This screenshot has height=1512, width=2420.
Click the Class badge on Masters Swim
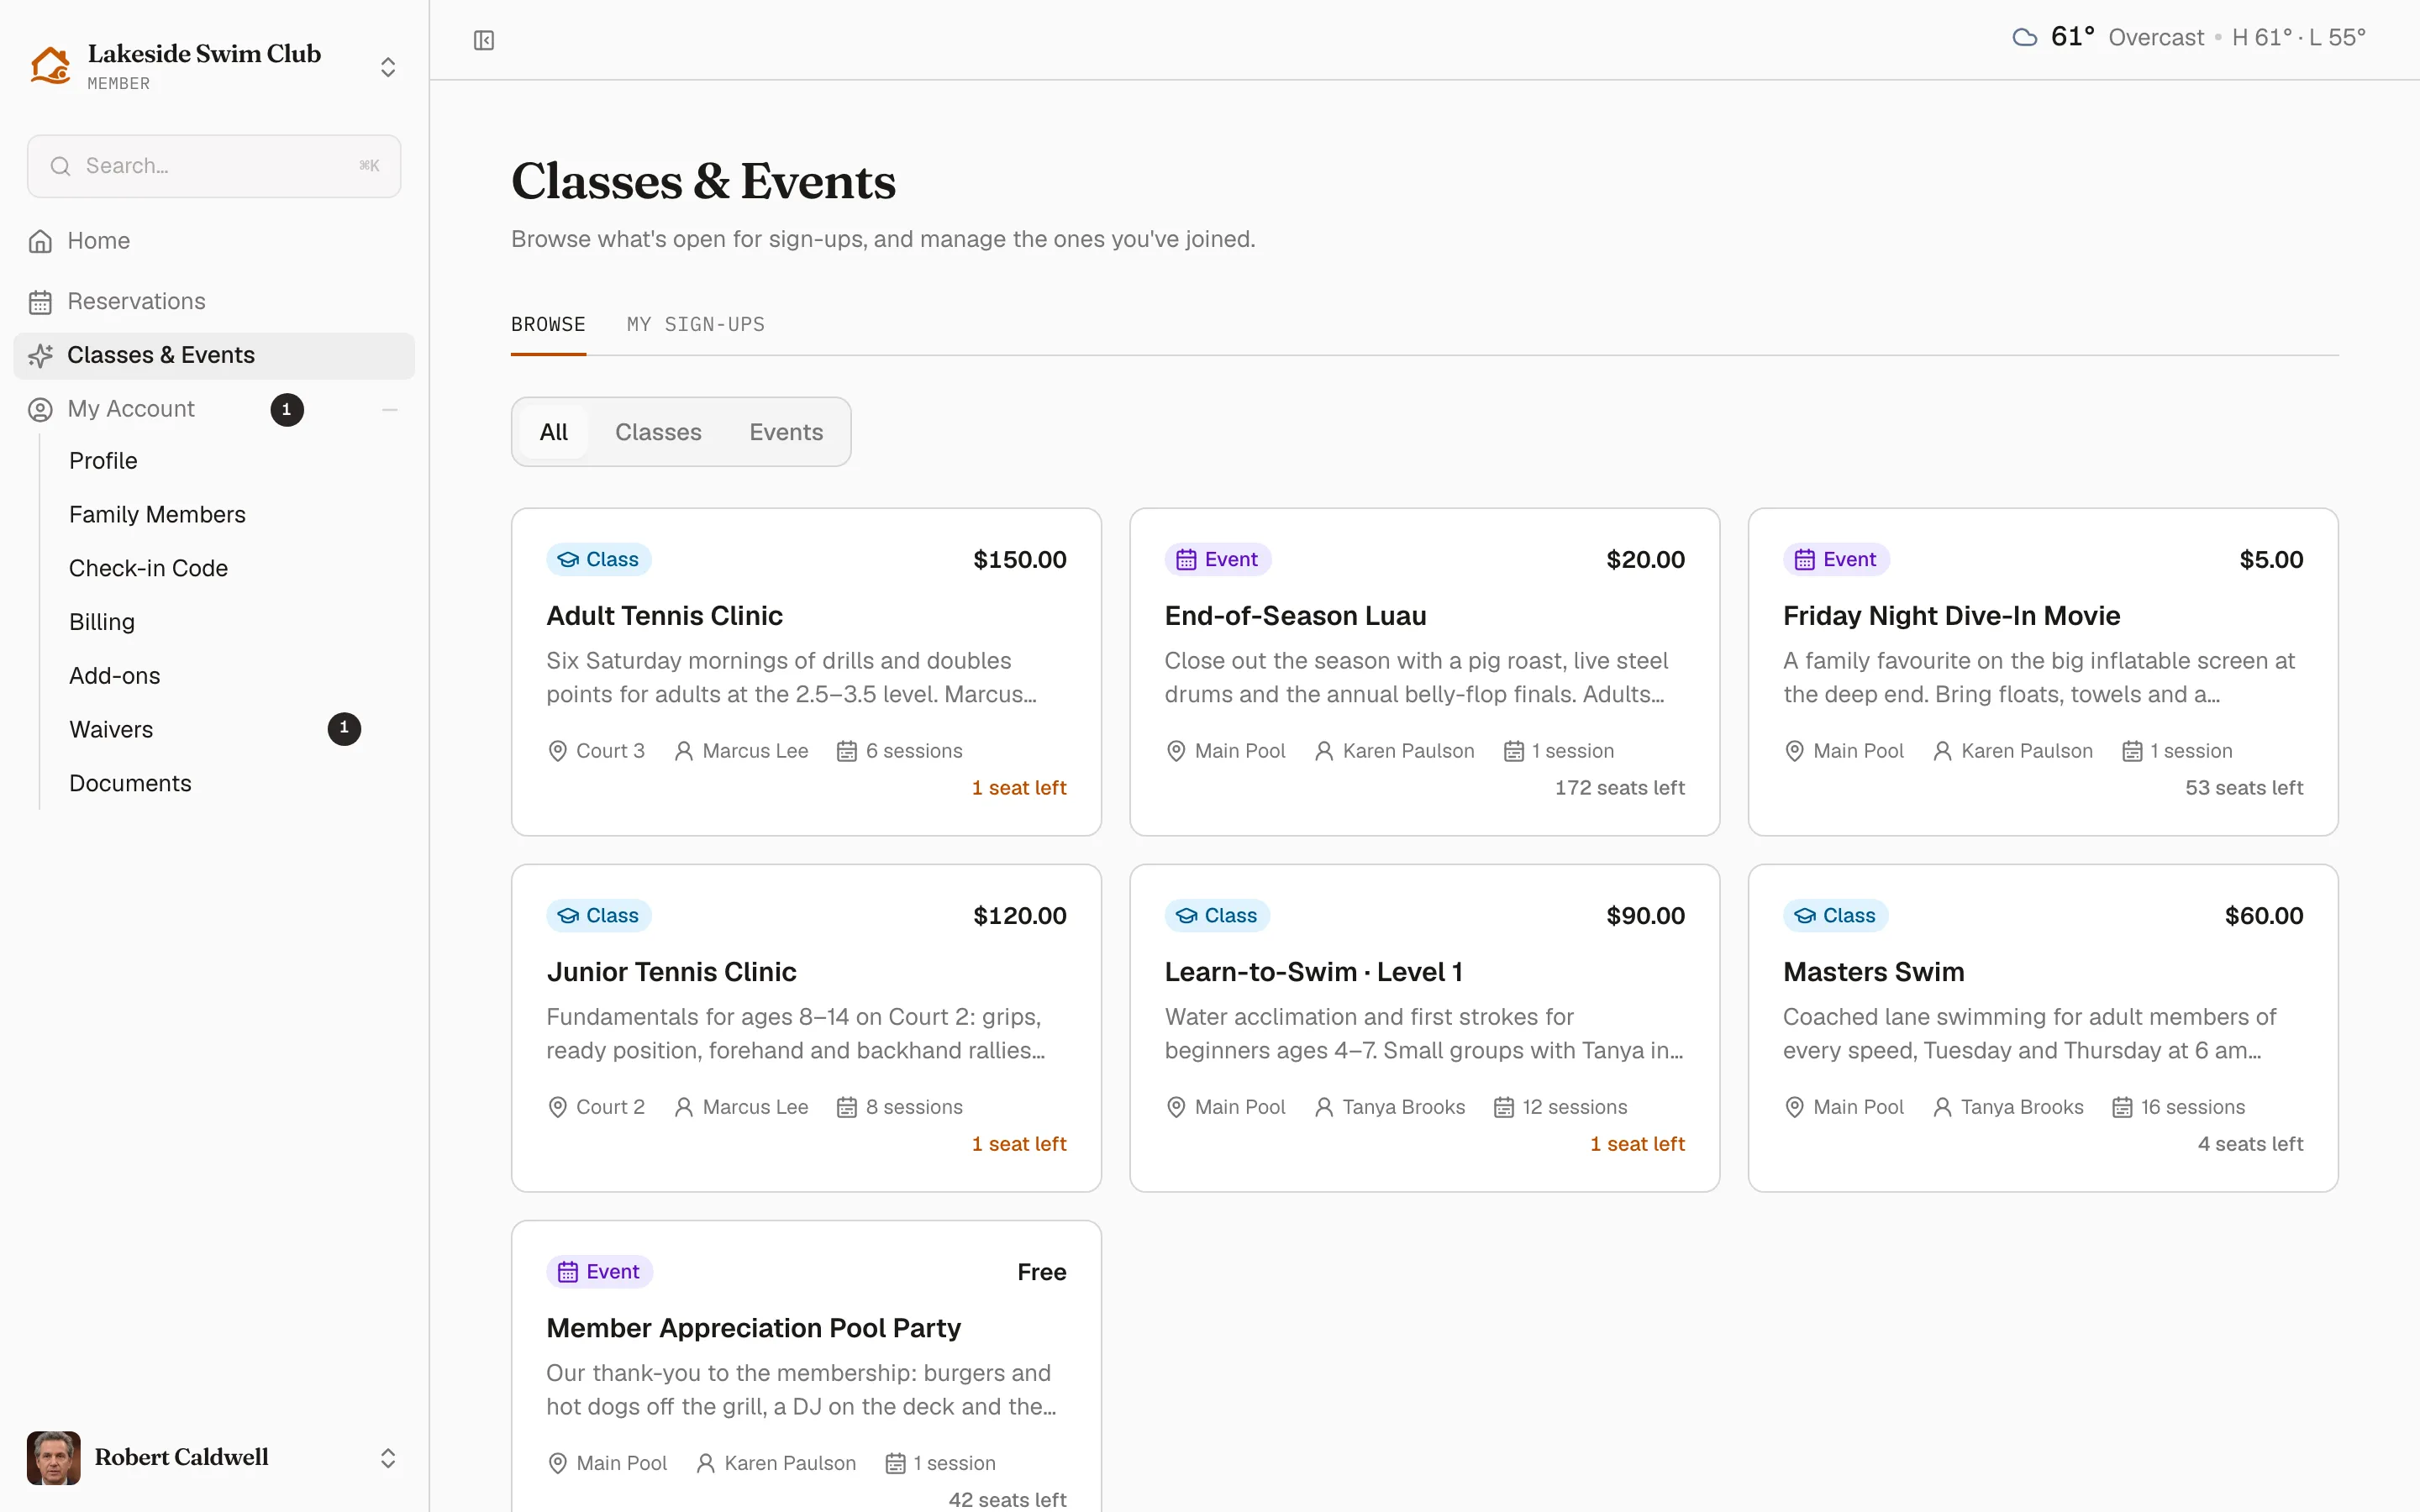tap(1835, 915)
